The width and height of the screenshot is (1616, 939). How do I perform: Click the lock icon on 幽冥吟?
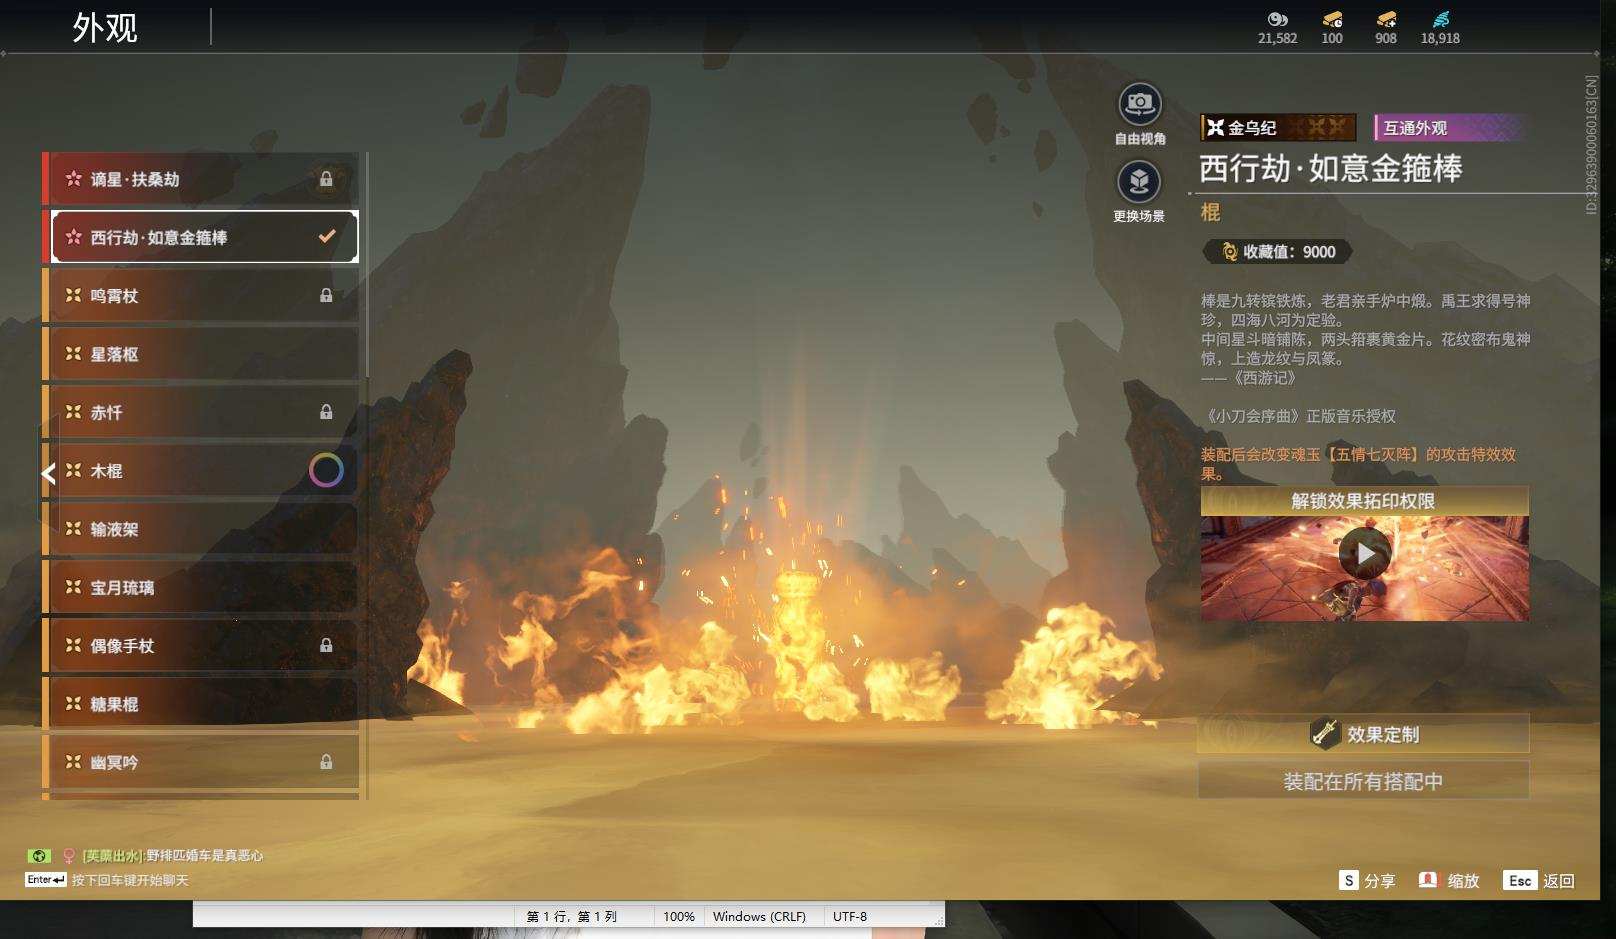pyautogui.click(x=326, y=762)
